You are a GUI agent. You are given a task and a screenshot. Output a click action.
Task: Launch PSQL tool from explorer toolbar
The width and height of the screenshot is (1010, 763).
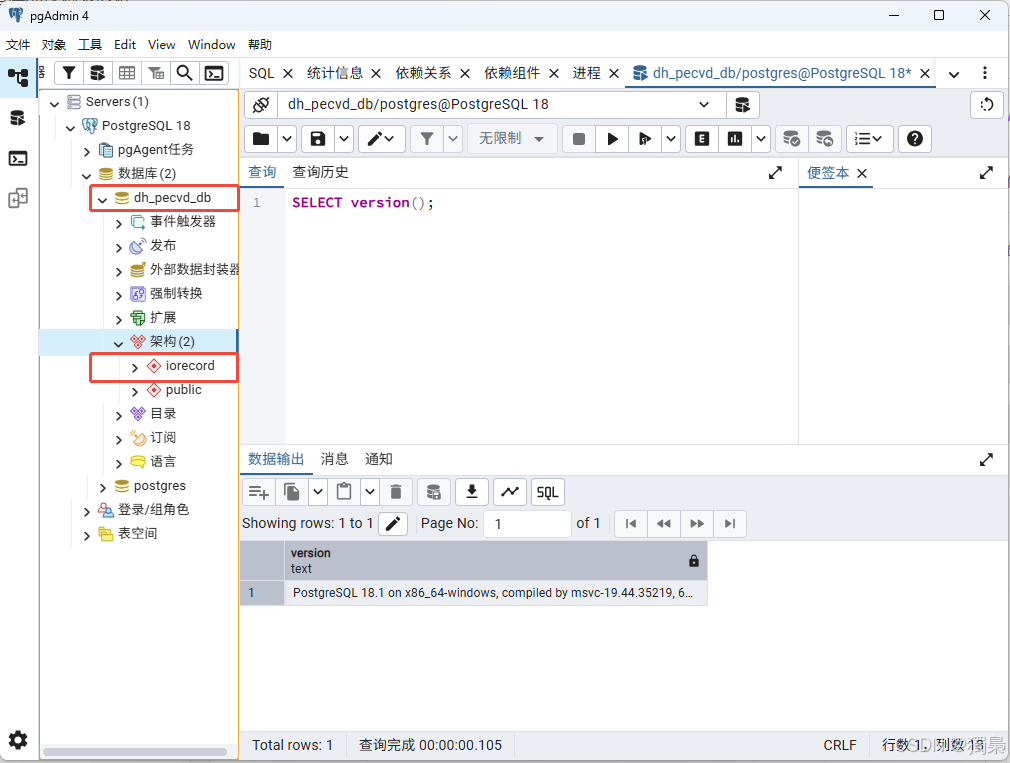[x=214, y=73]
